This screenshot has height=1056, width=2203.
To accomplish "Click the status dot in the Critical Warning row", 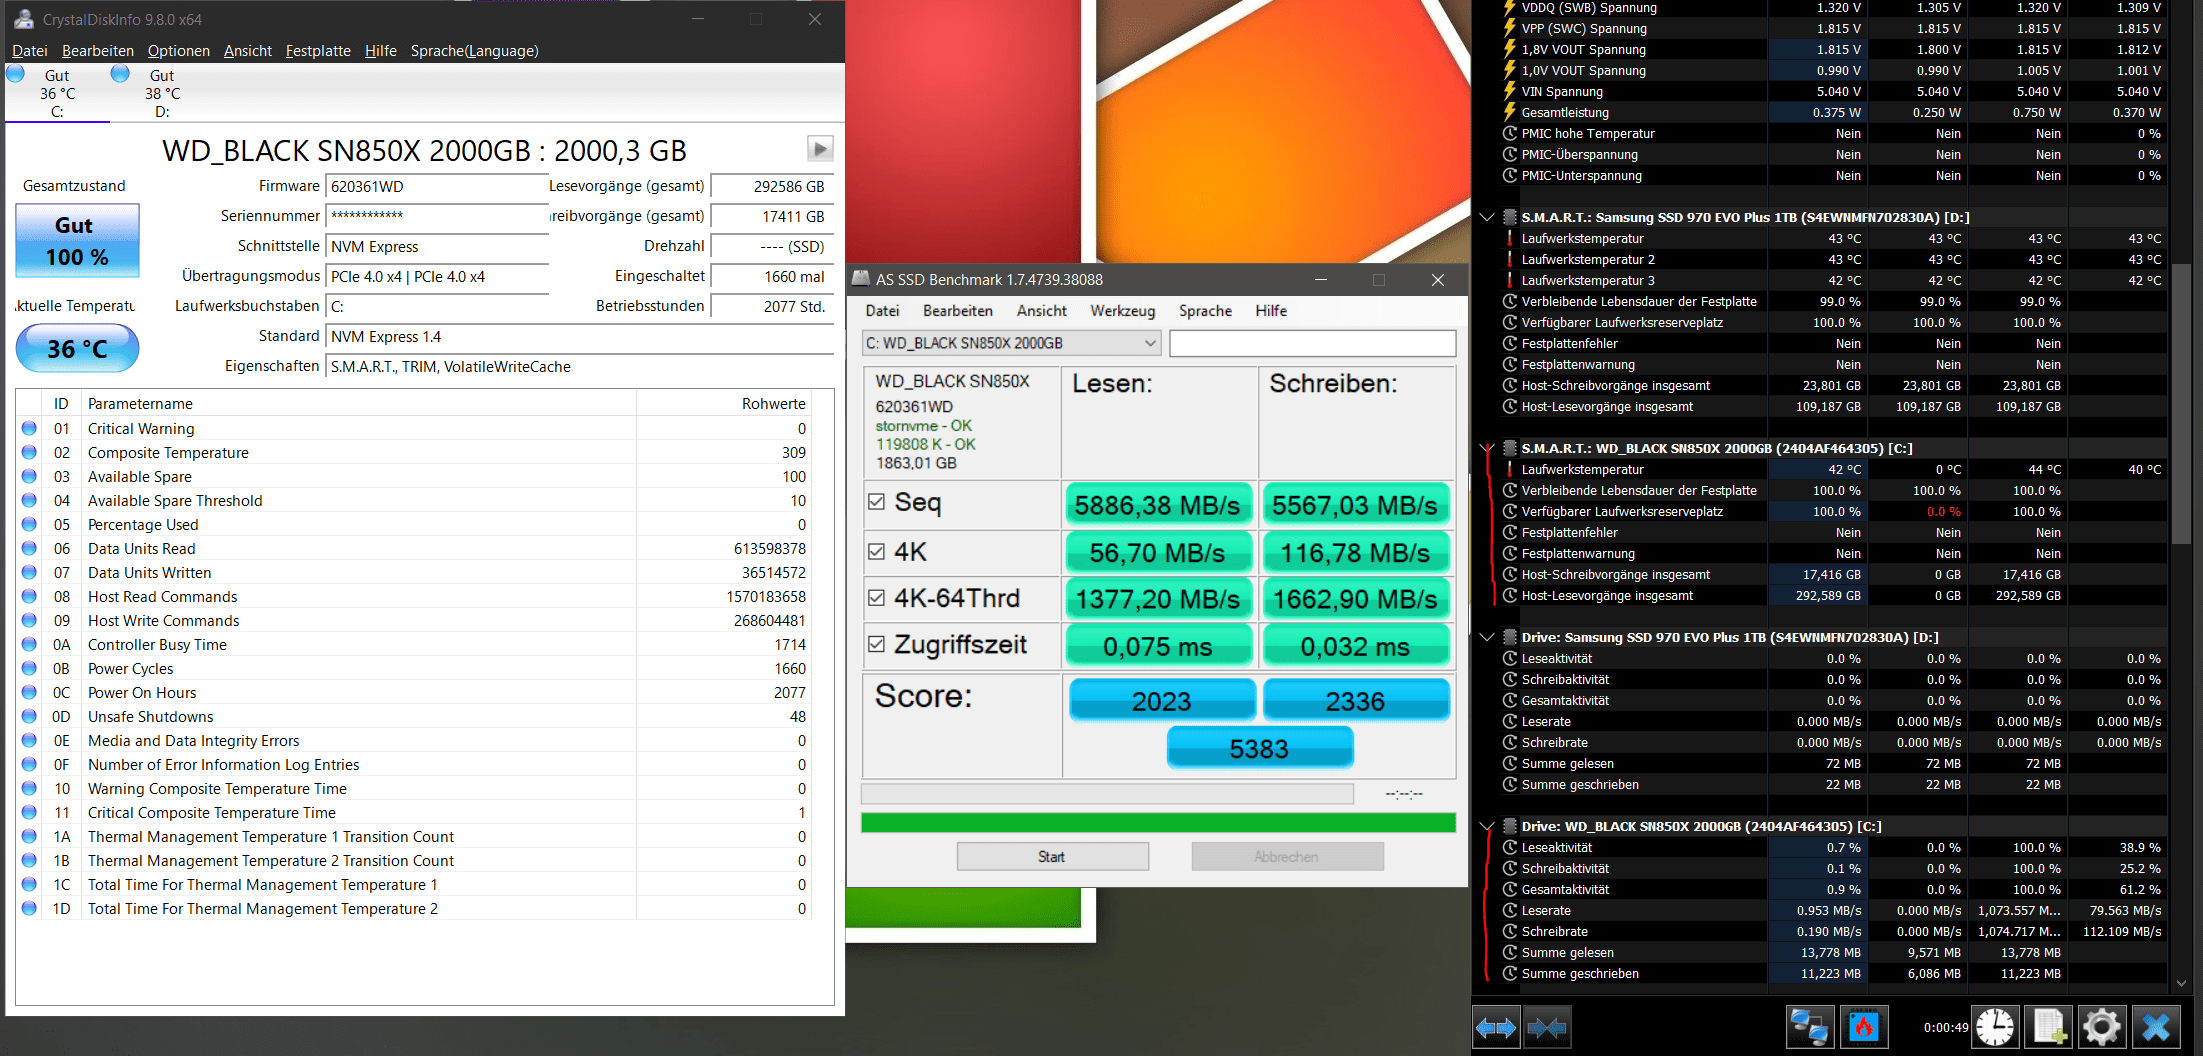I will click(x=29, y=428).
